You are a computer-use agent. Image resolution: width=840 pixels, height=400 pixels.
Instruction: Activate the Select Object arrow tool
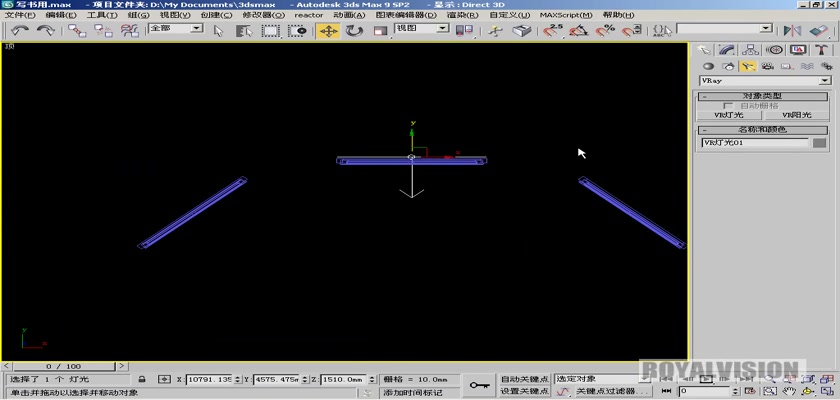(x=218, y=31)
